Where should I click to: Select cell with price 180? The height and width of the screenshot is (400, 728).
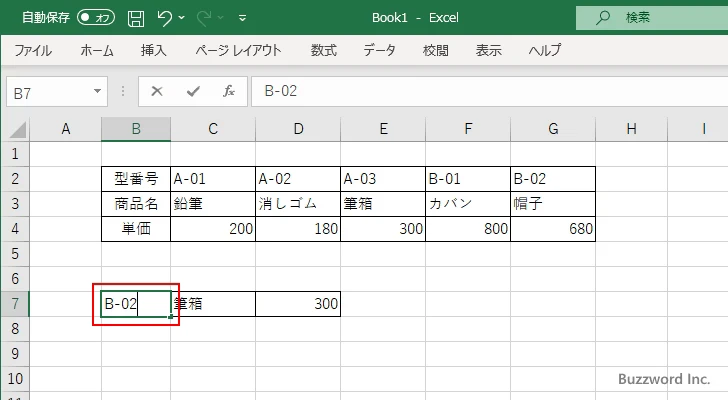tap(298, 229)
